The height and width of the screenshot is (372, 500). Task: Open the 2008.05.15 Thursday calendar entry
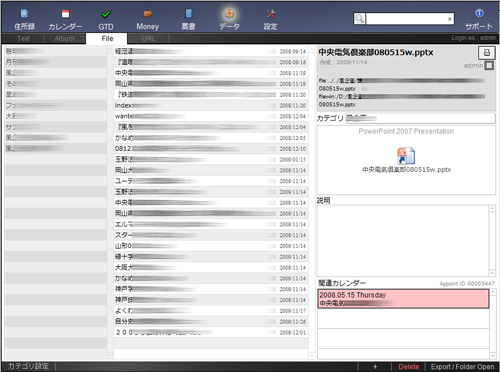(x=403, y=299)
